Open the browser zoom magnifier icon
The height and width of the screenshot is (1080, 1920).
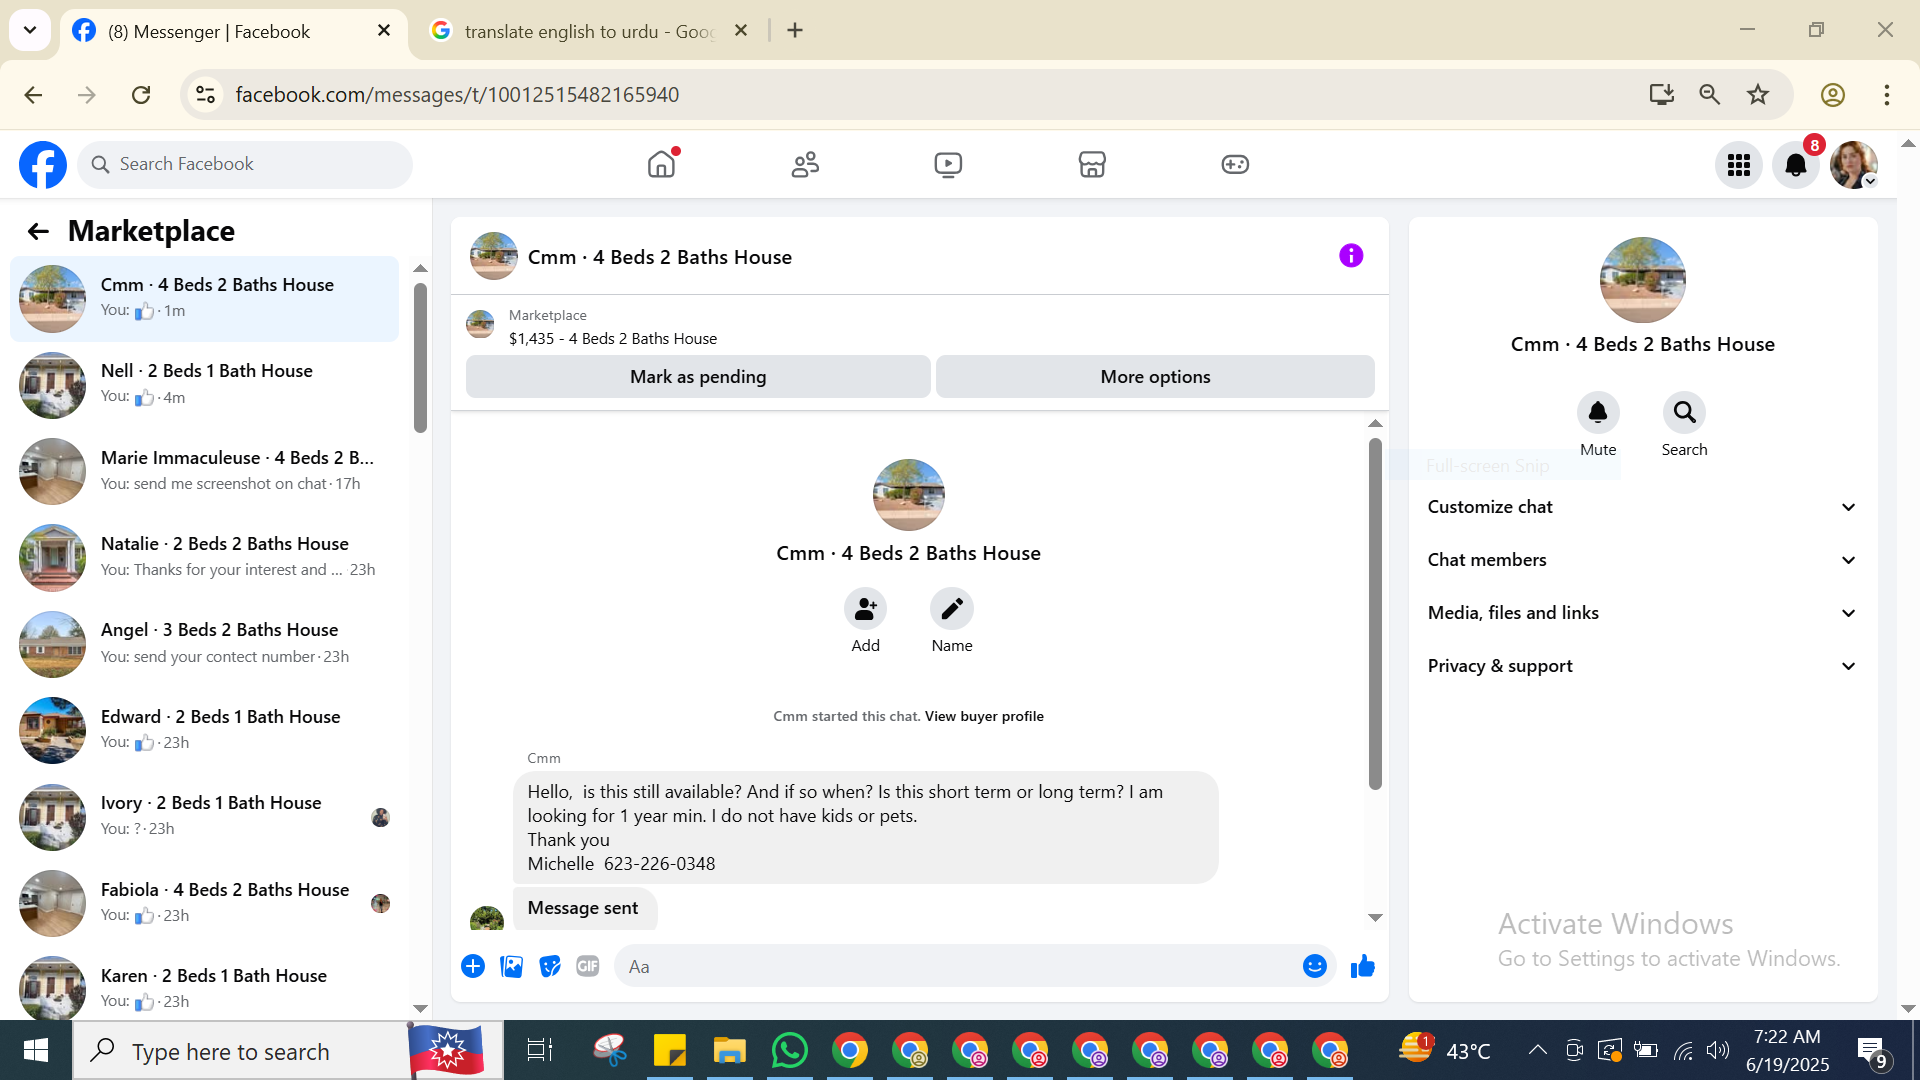point(1710,95)
